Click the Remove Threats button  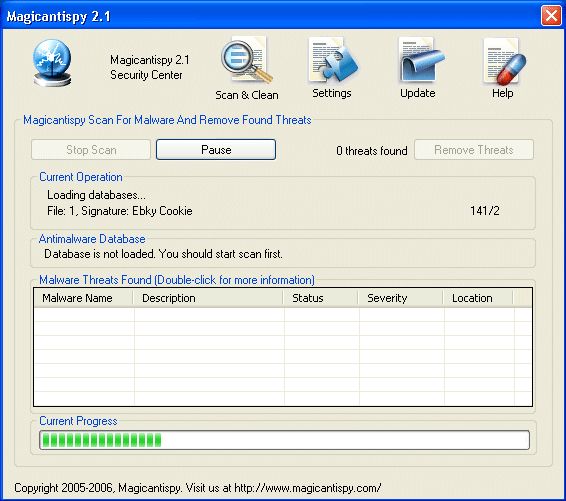pos(474,149)
